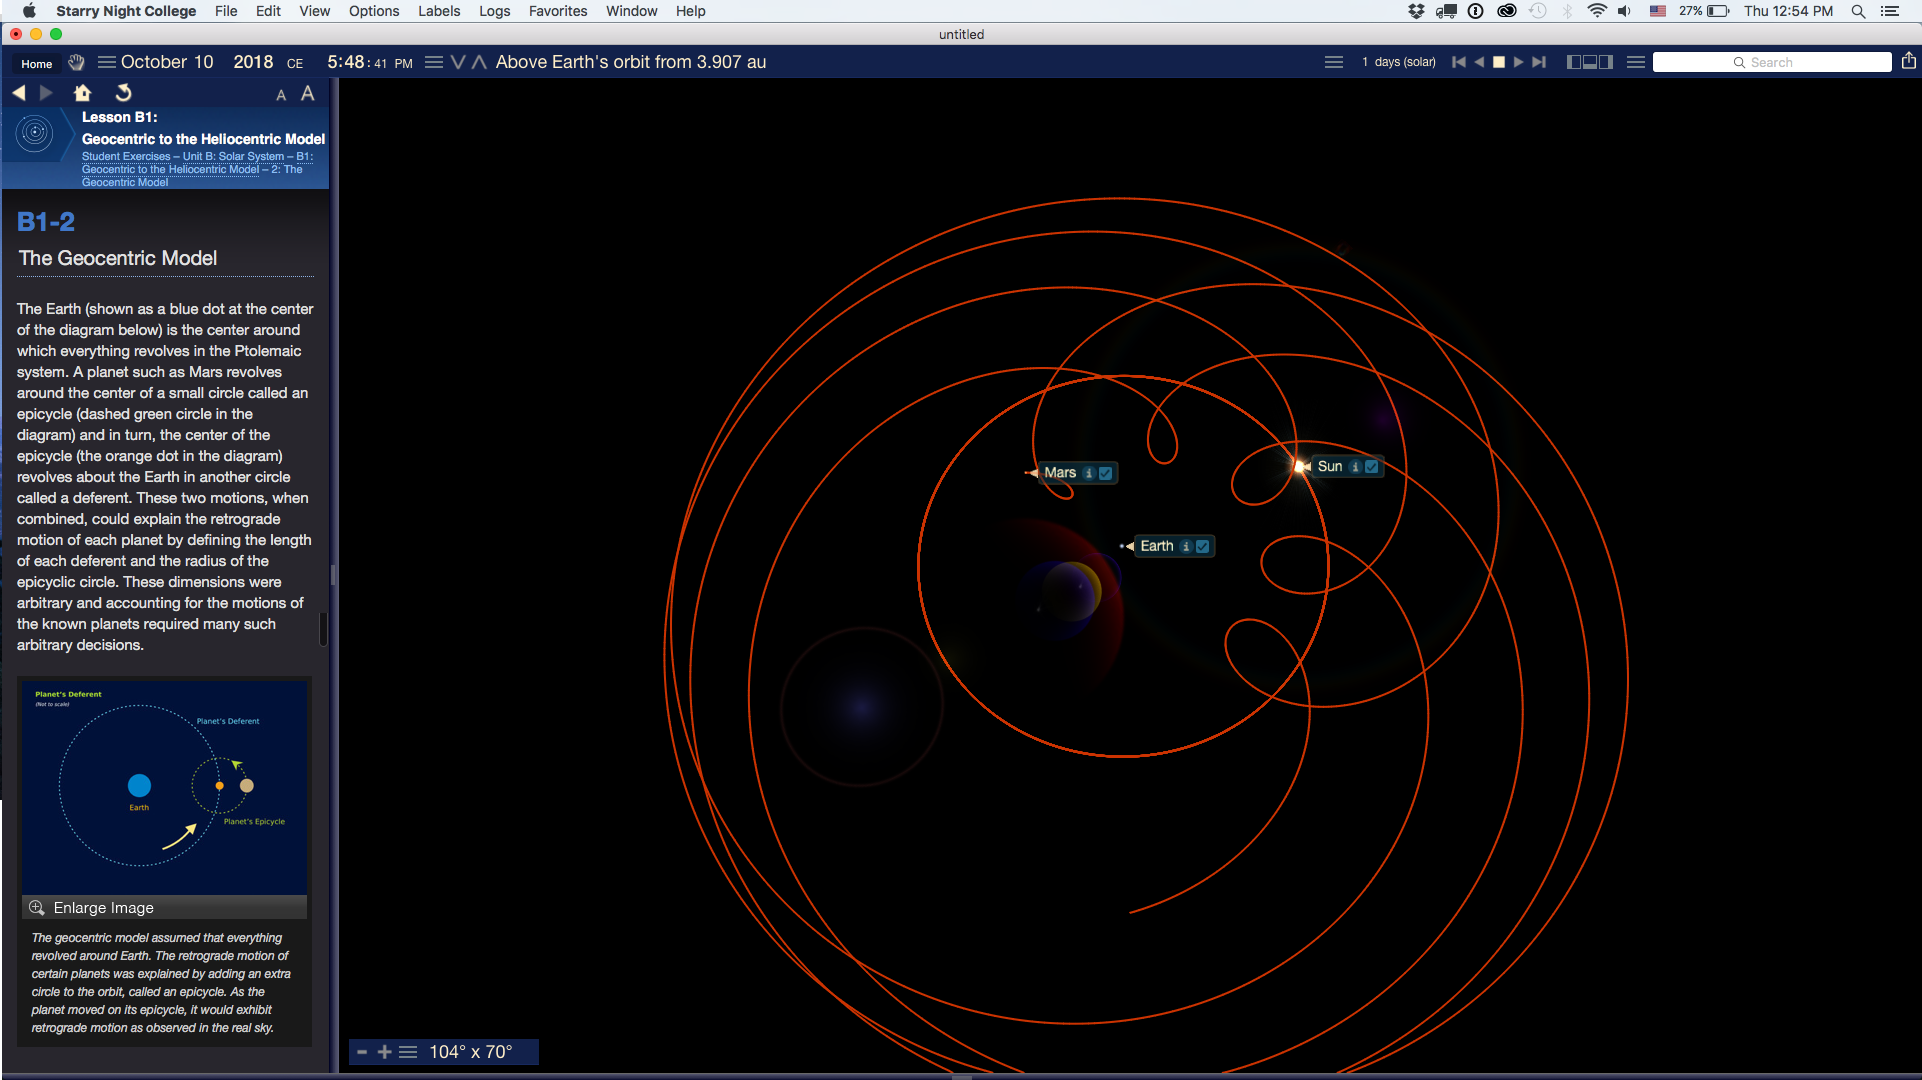Uncheck the Earth label checkbox

(x=1203, y=546)
